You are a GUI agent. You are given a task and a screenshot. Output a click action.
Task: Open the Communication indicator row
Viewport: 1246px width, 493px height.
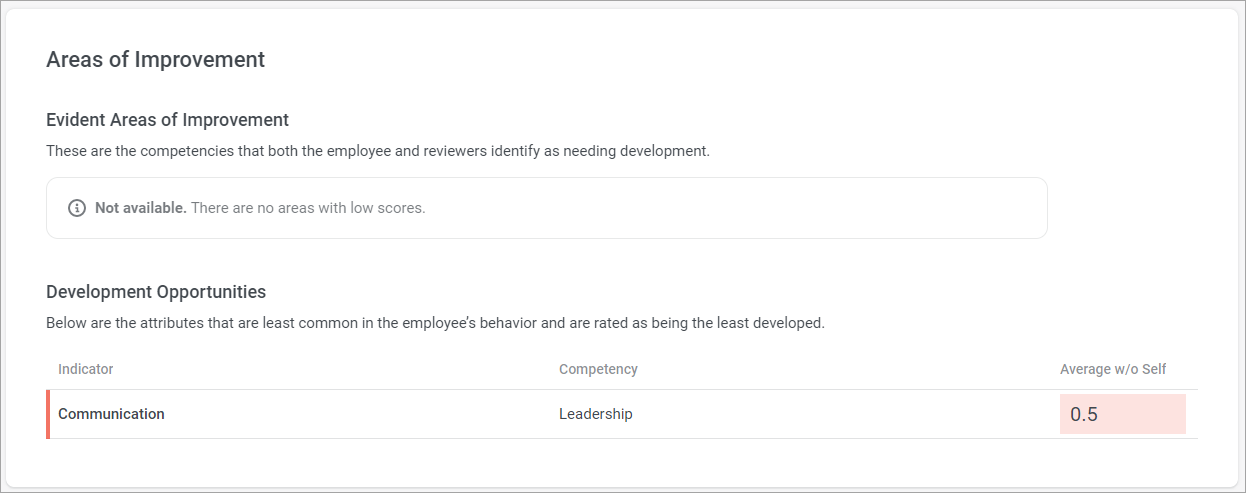(622, 414)
